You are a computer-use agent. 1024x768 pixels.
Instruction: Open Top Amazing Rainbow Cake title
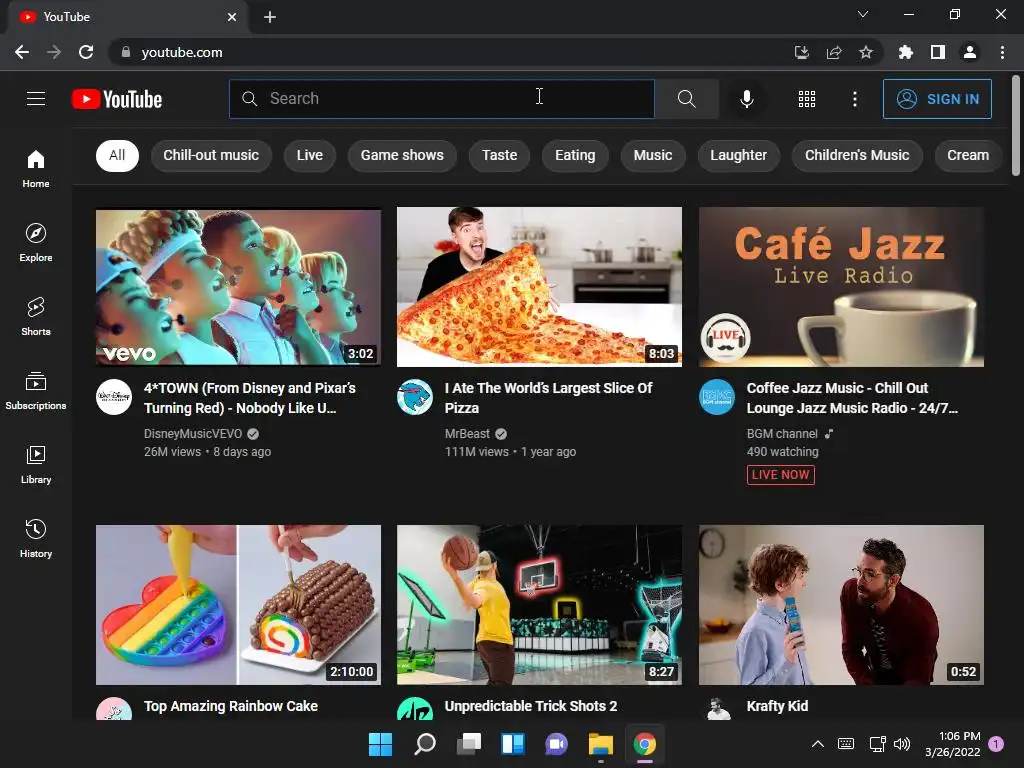coord(231,706)
